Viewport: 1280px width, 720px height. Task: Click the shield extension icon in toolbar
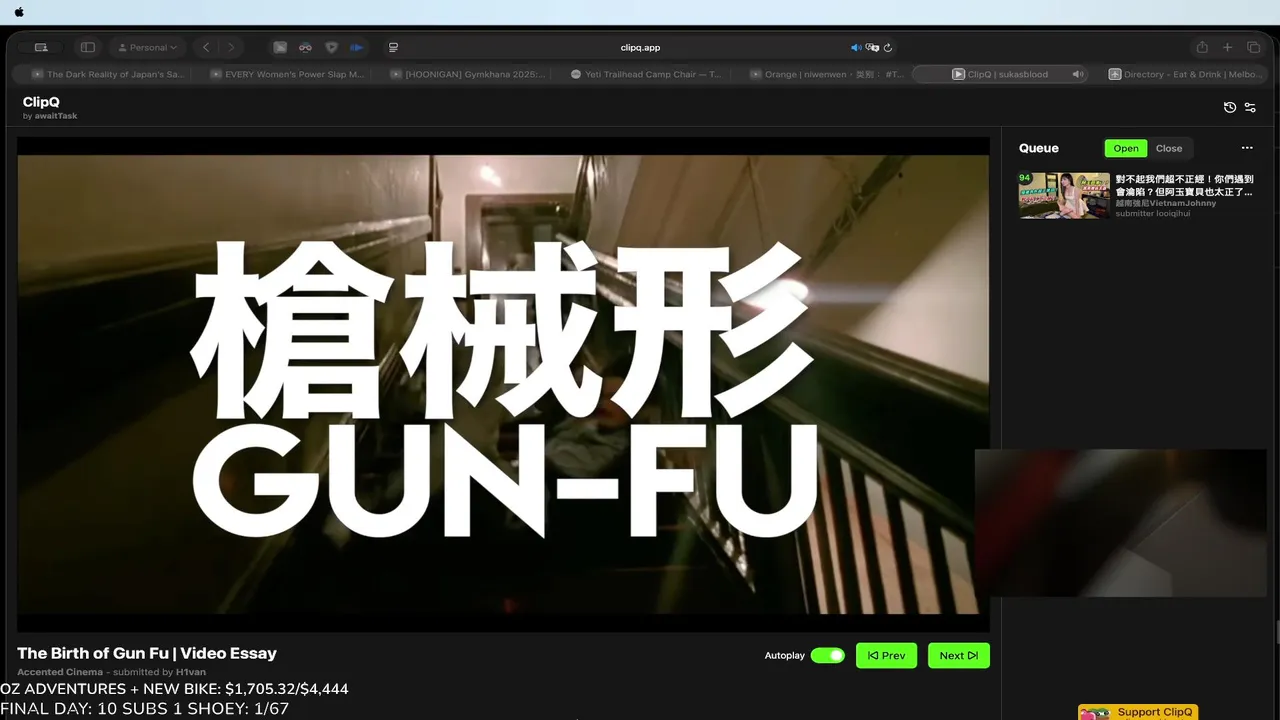(331, 47)
